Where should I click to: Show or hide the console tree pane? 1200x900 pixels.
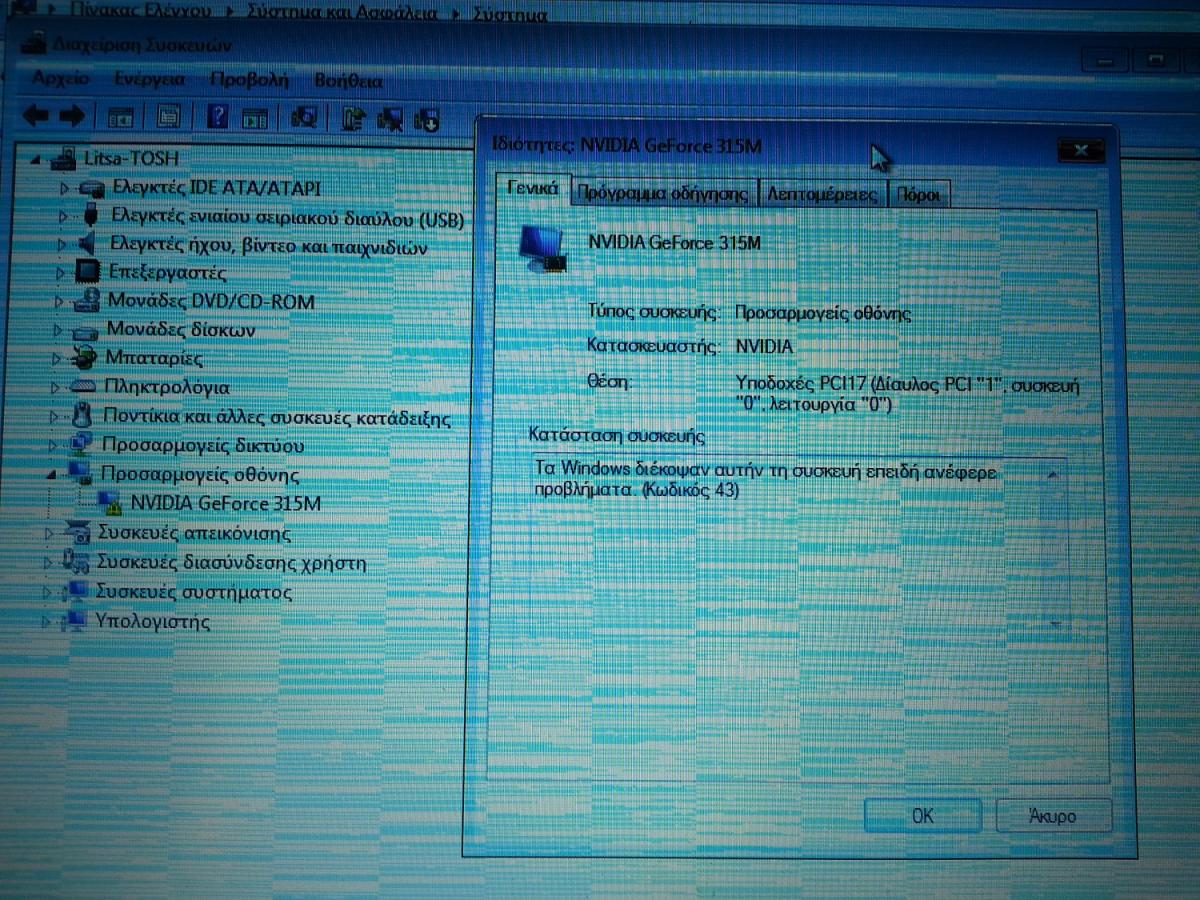pyautogui.click(x=121, y=117)
